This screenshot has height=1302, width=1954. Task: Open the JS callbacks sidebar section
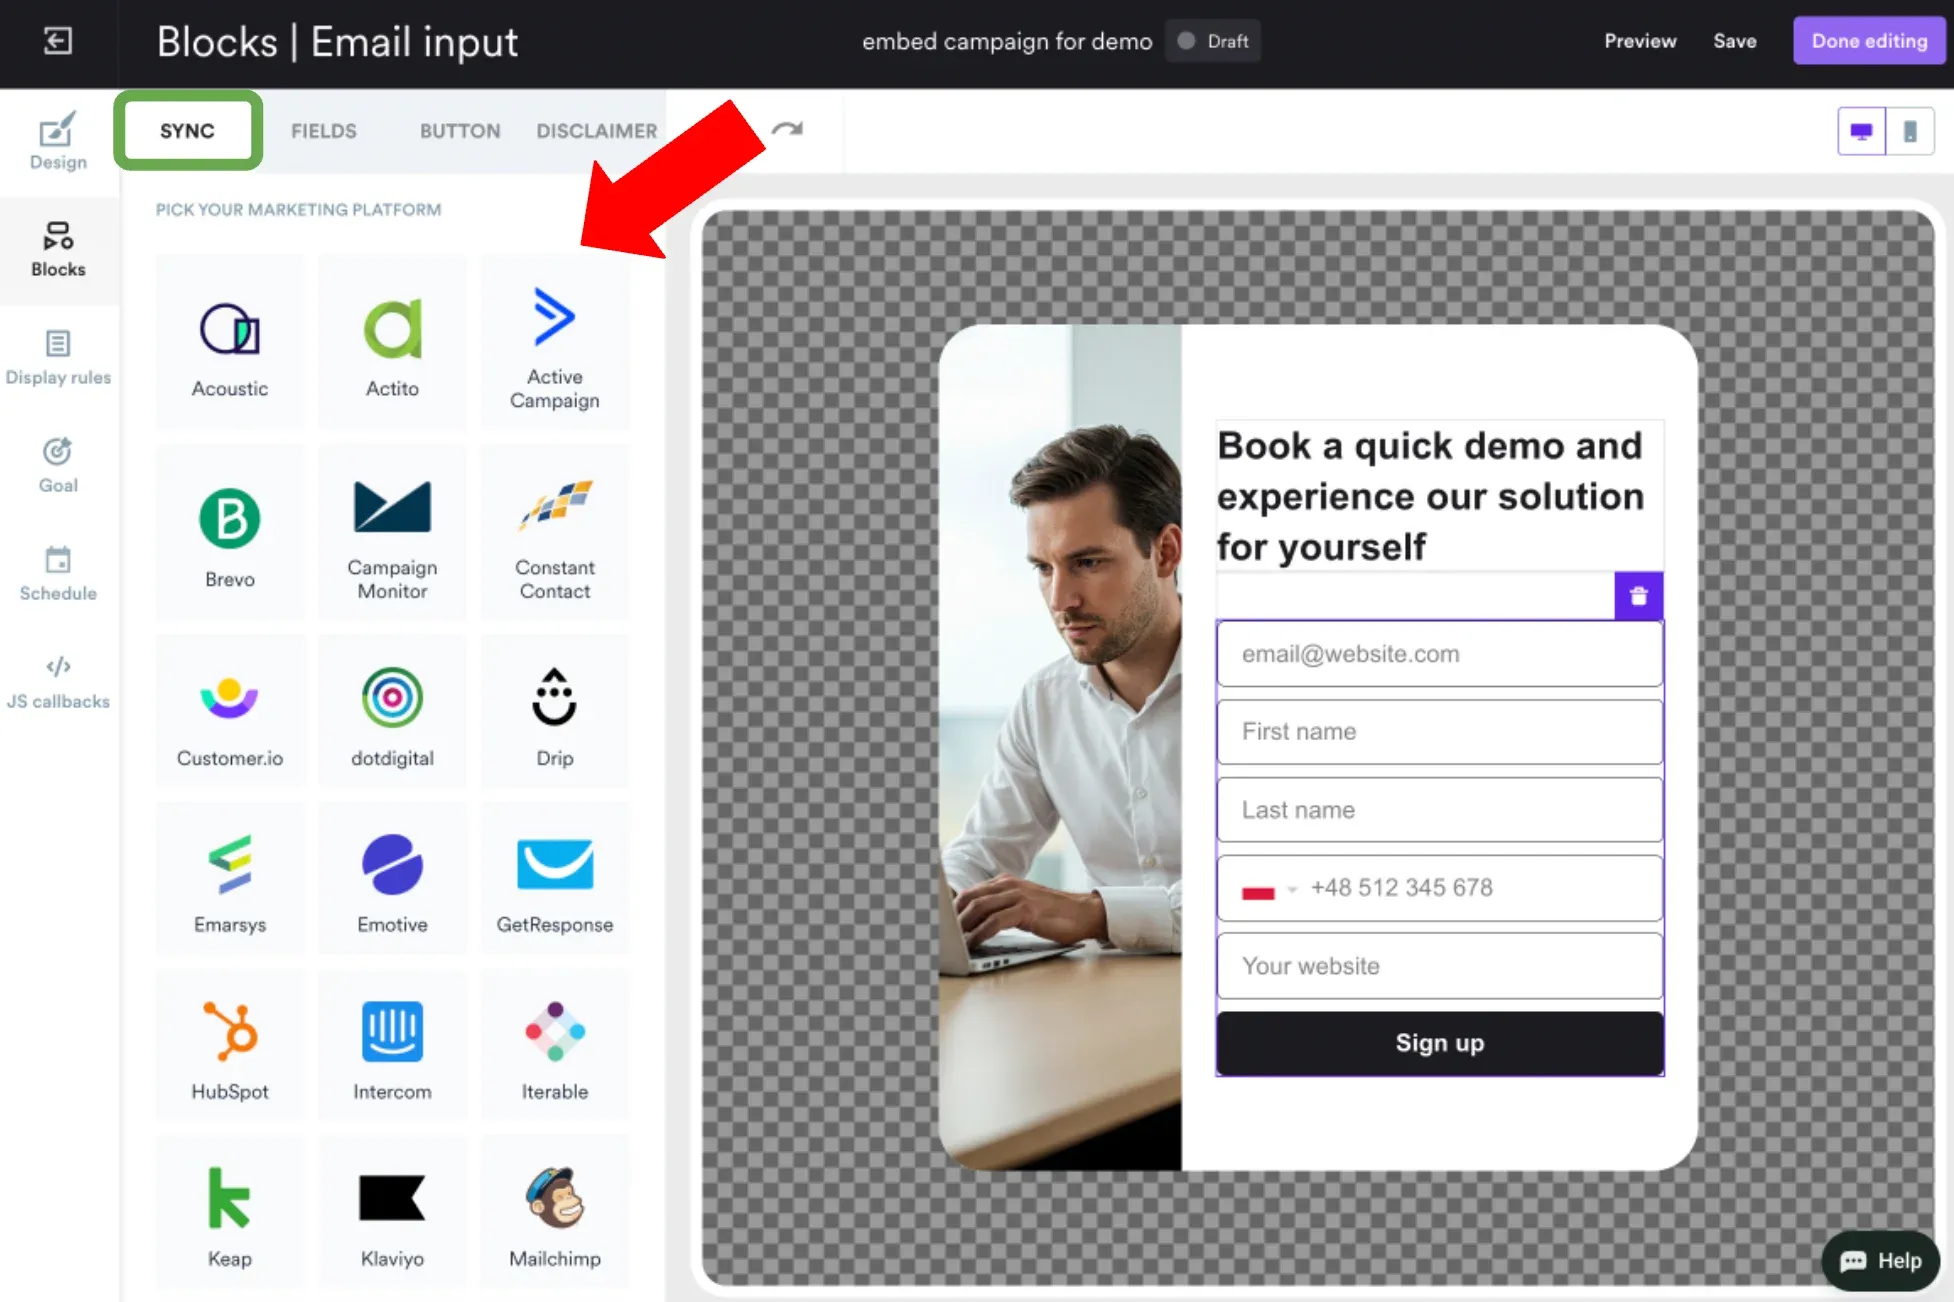58,683
